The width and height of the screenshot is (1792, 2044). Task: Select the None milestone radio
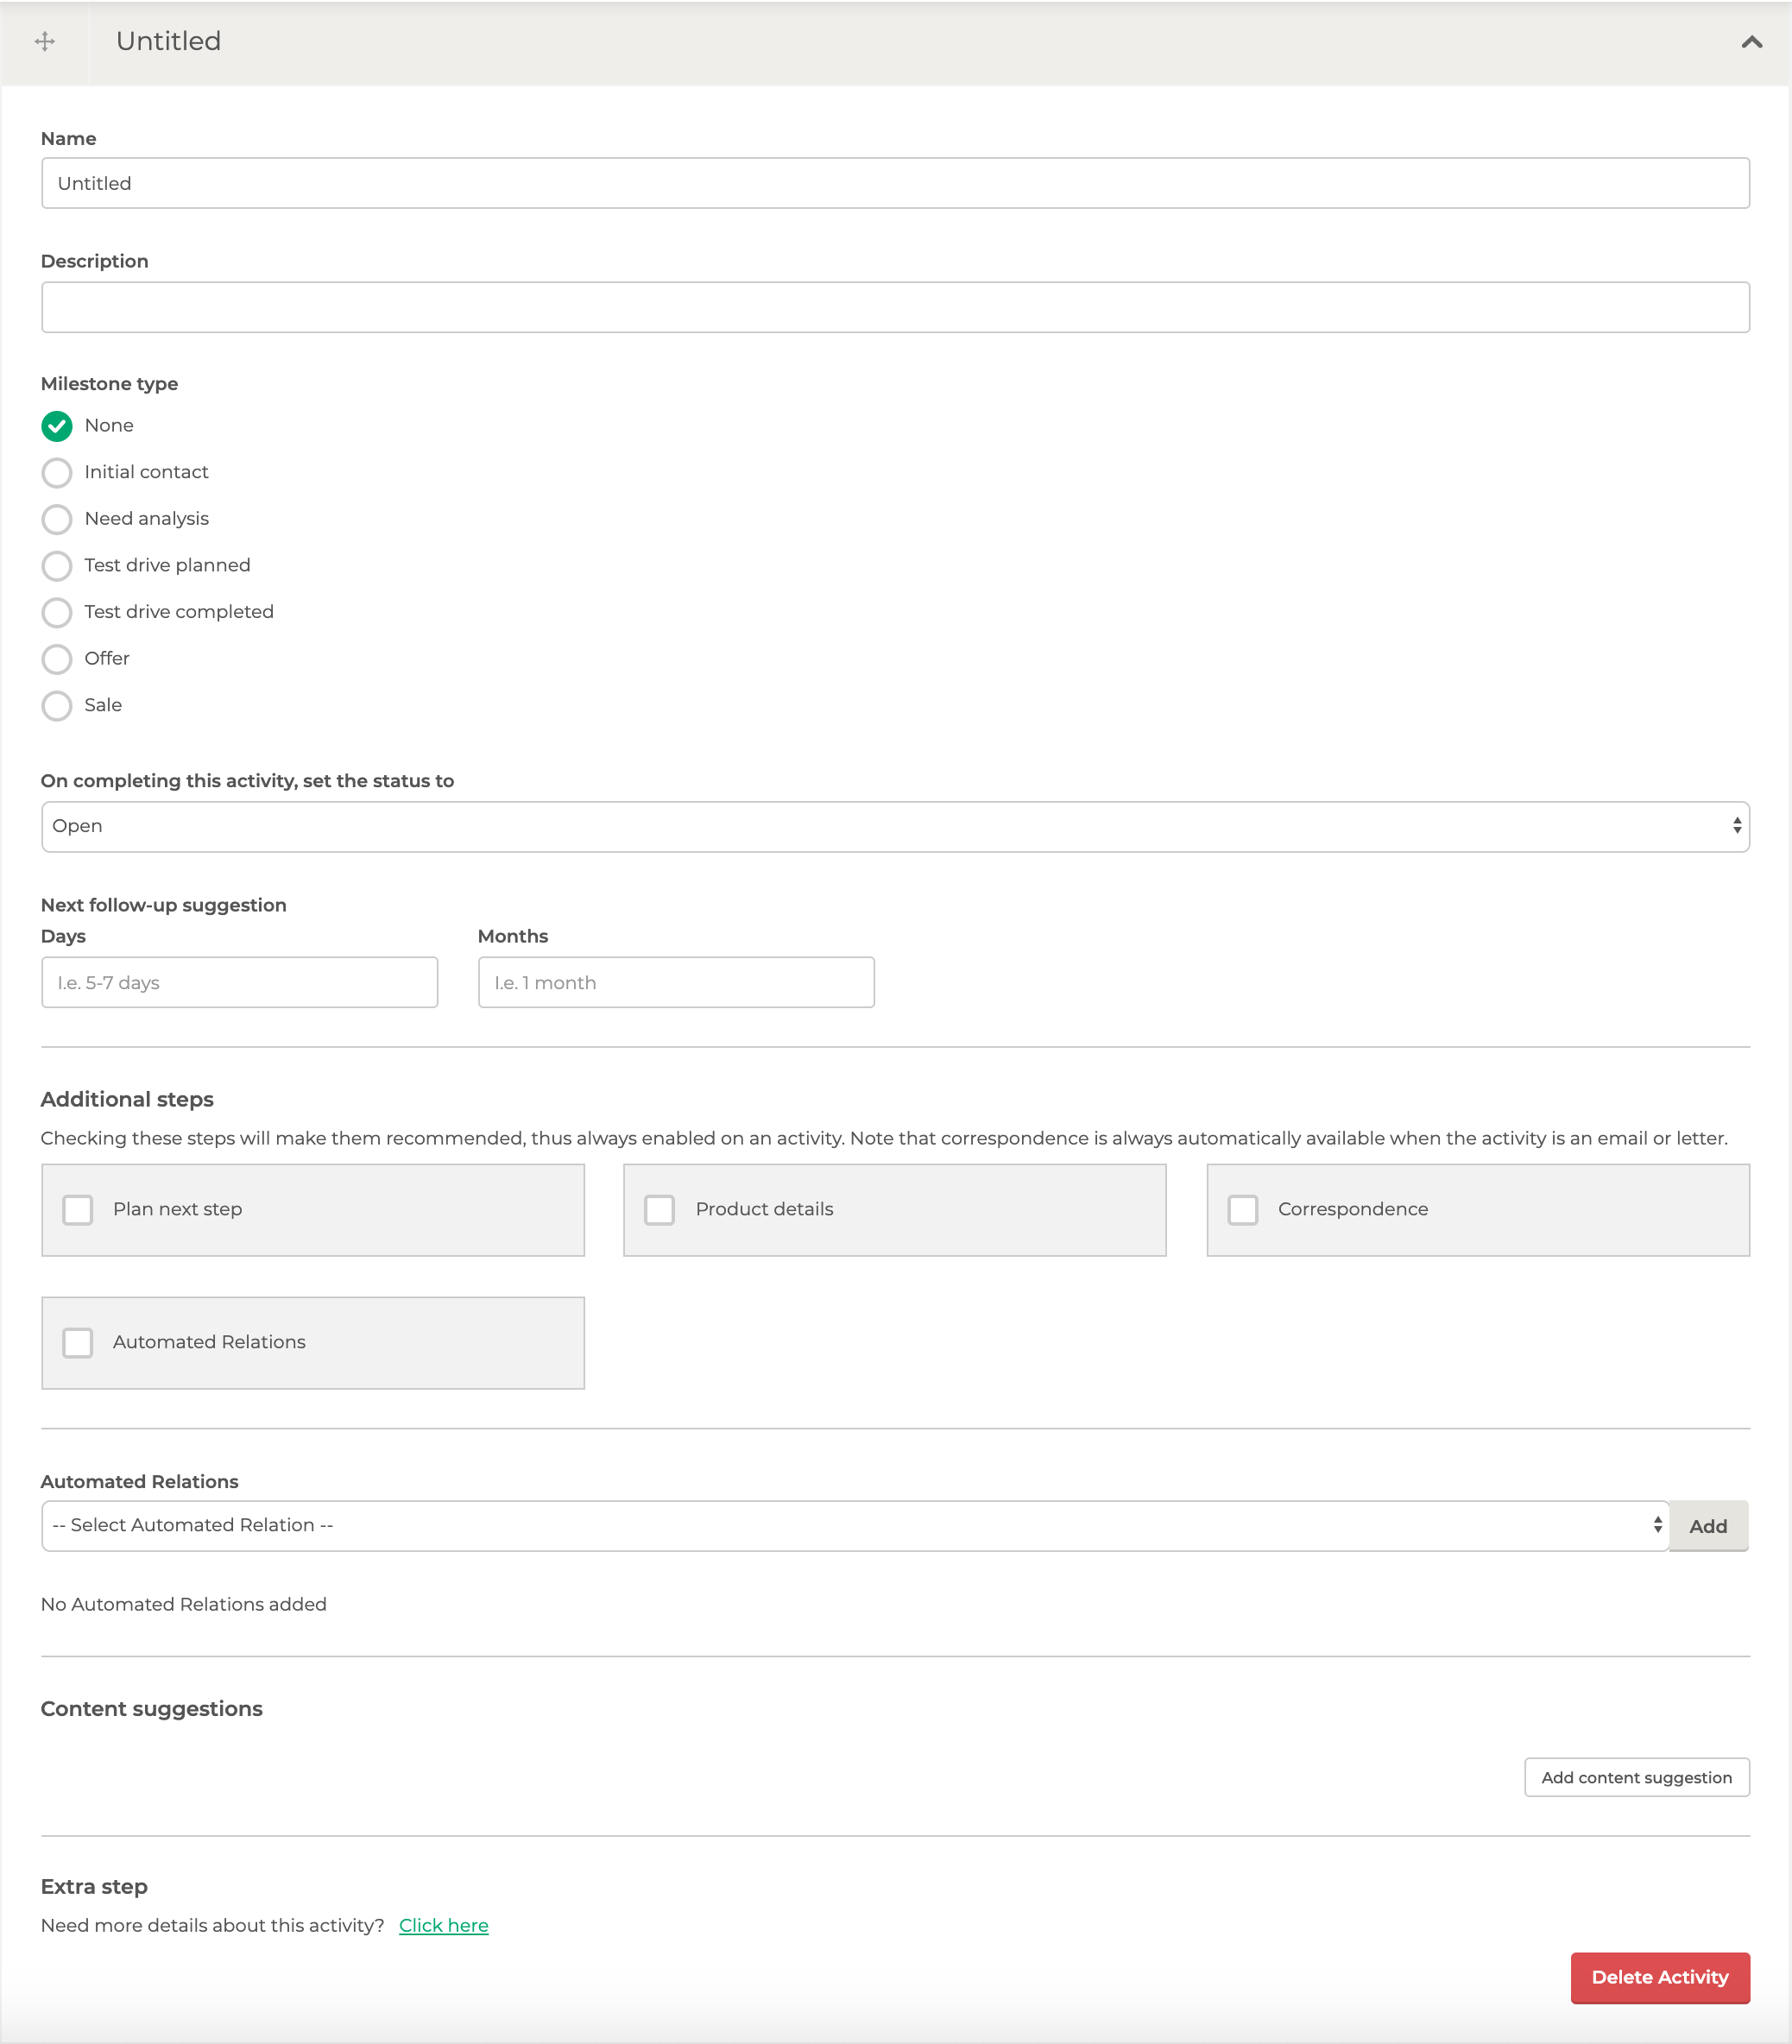click(57, 426)
